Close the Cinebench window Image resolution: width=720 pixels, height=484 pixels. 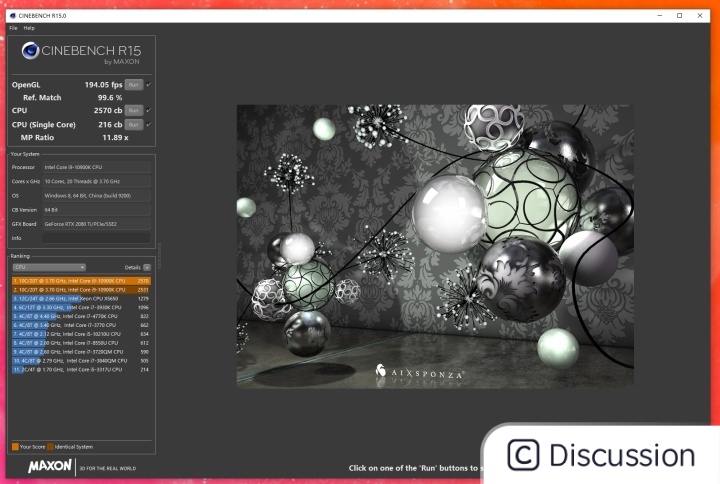pyautogui.click(x=700, y=16)
